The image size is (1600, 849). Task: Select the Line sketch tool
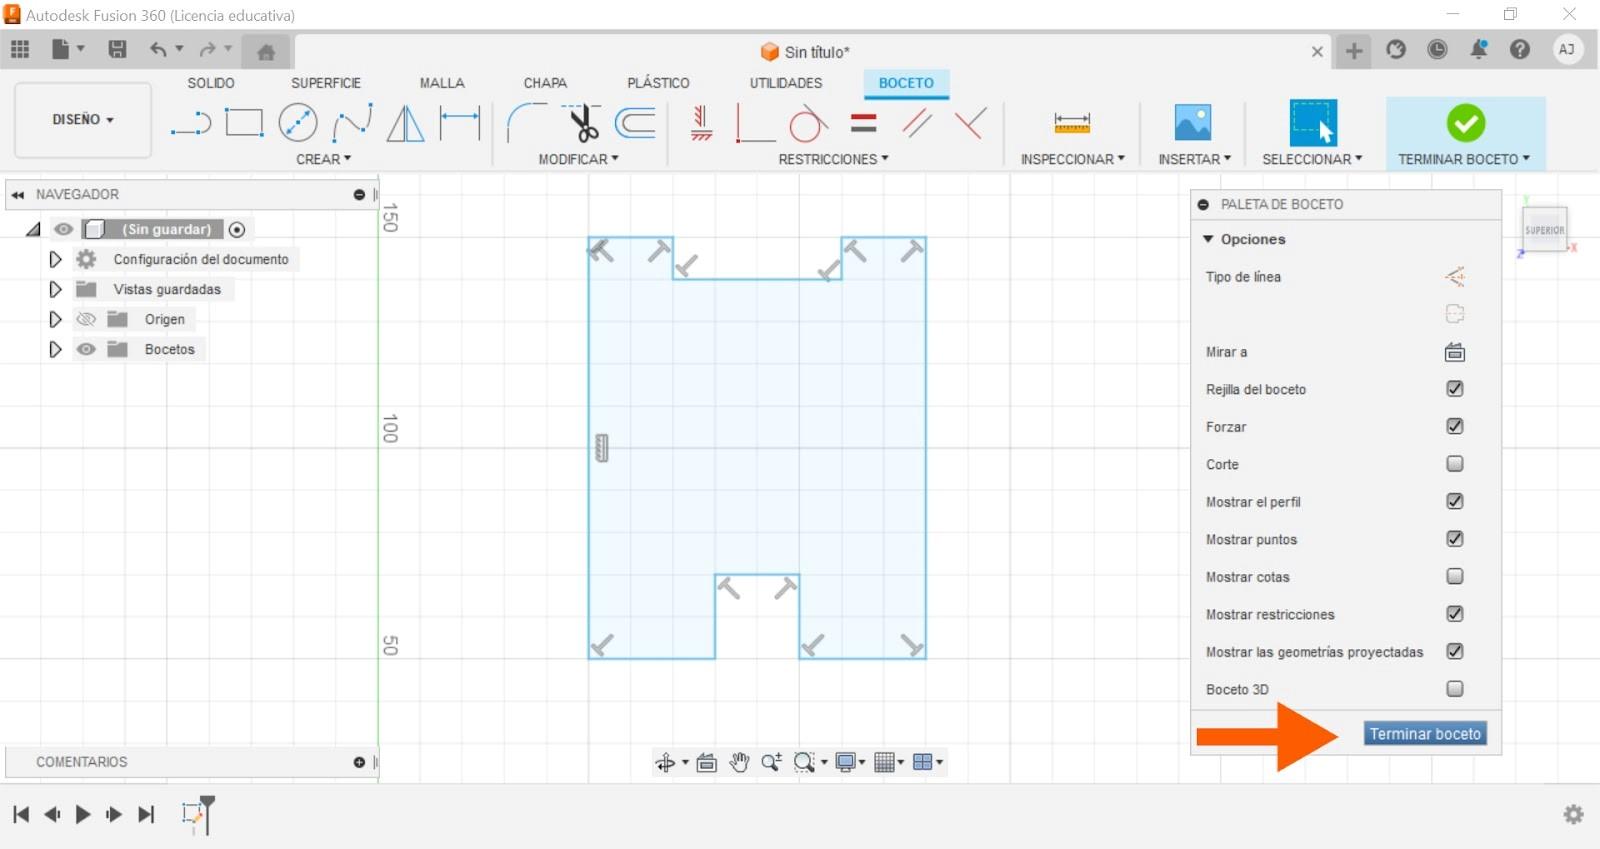pos(191,124)
